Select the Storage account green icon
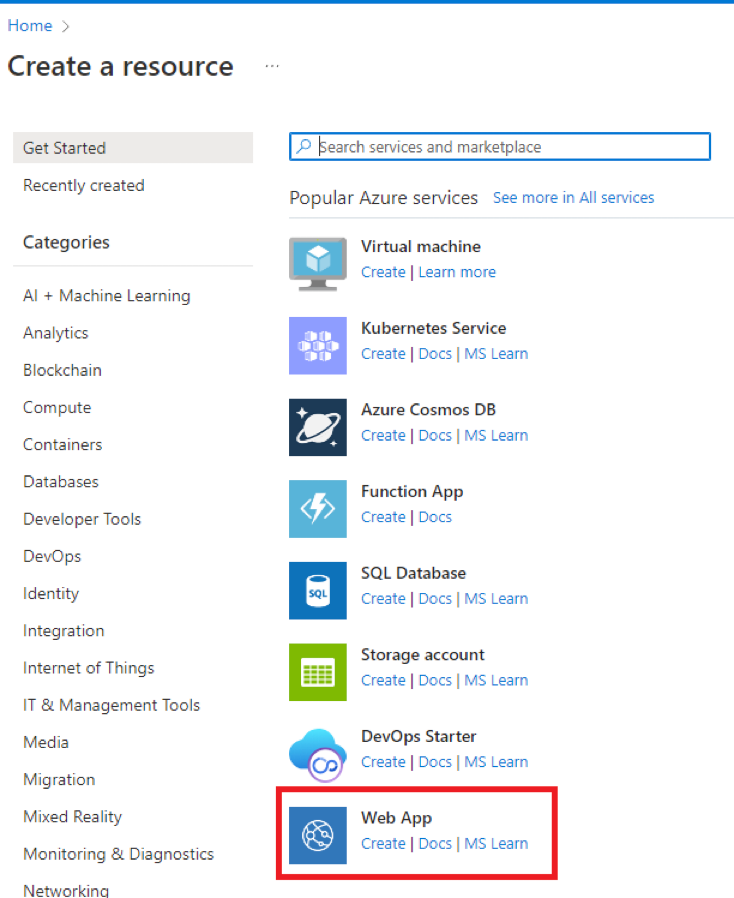This screenshot has width=734, height=898. tap(318, 672)
